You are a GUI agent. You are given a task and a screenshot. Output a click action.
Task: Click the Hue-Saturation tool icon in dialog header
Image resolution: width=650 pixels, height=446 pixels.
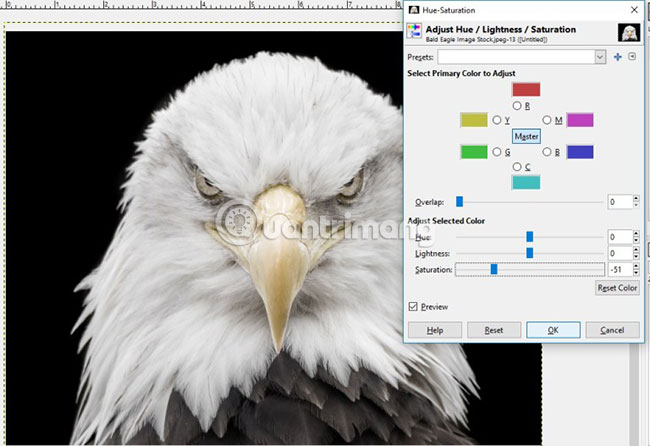pos(414,31)
